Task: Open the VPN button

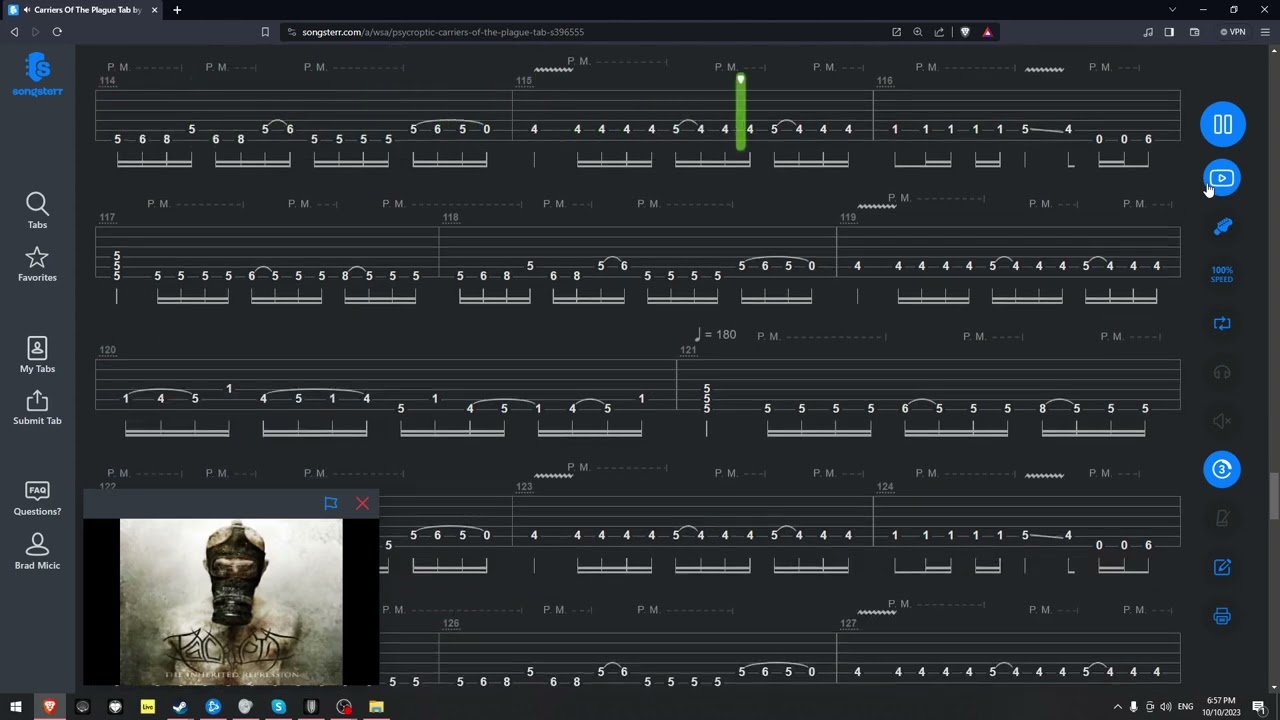Action: (x=1232, y=32)
